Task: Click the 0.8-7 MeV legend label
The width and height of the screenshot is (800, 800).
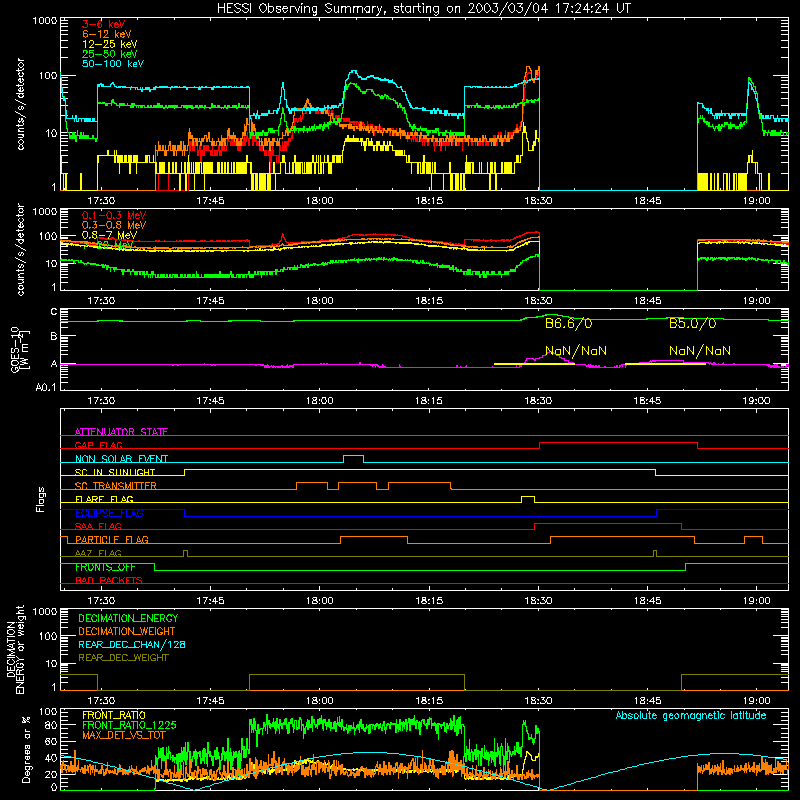Action: 109,235
